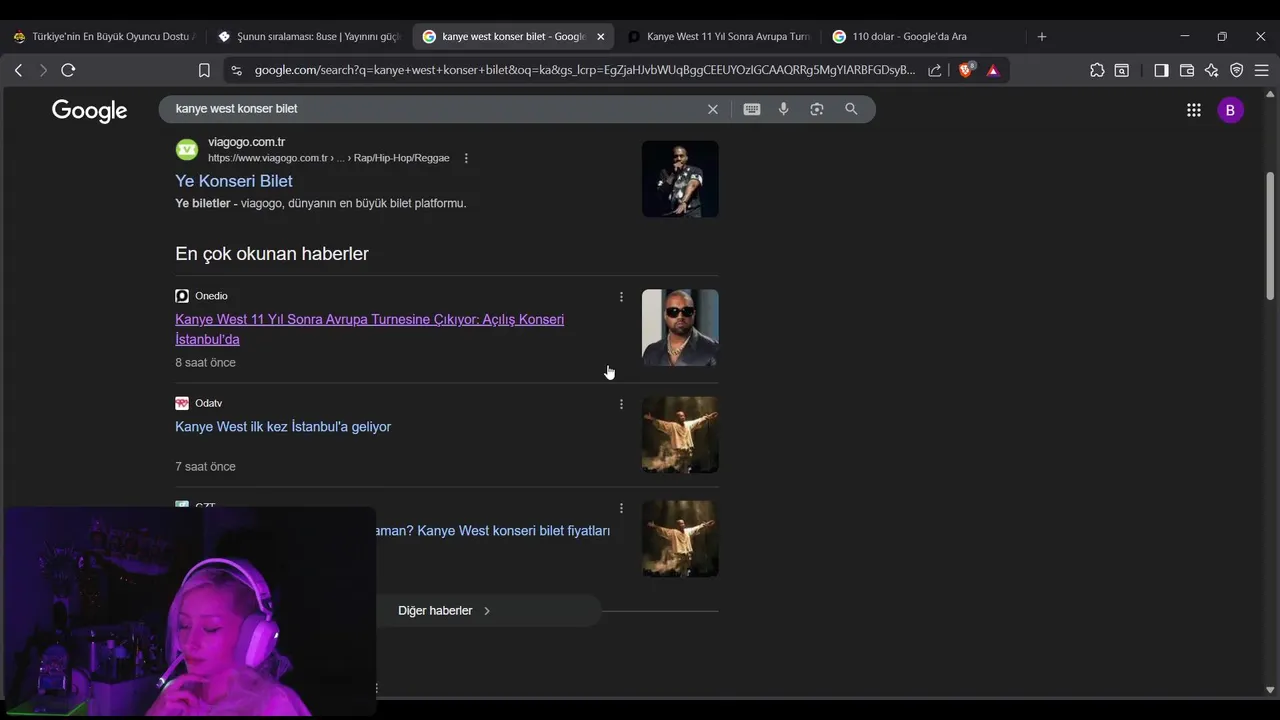This screenshot has height=720, width=1280.
Task: Click the '8 saat önce' timestamp
Action: pos(205,363)
